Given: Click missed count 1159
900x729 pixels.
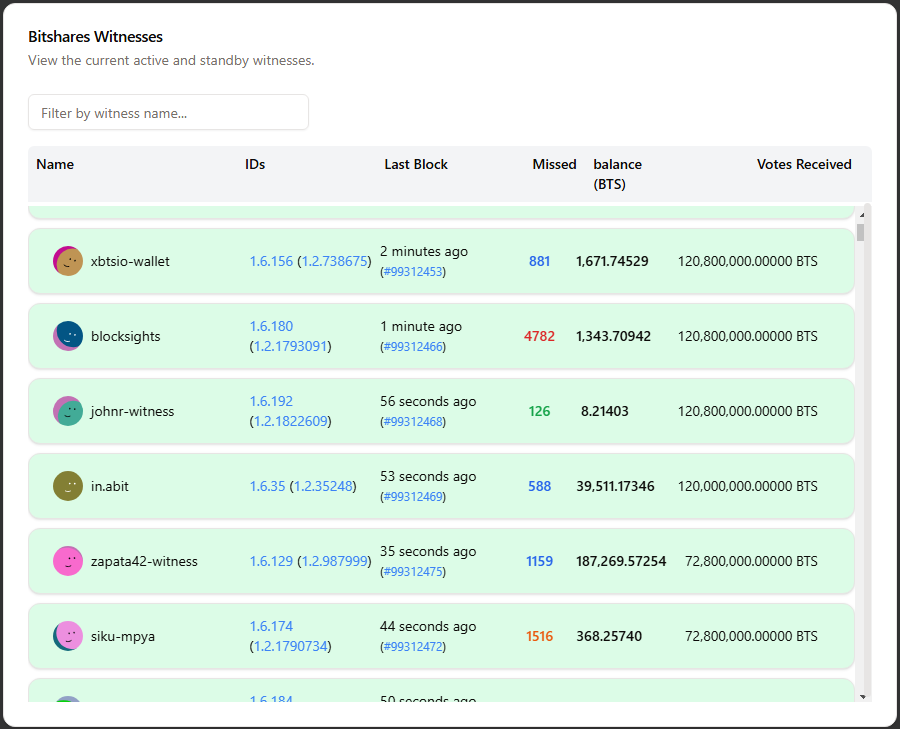Looking at the screenshot, I should tap(539, 561).
